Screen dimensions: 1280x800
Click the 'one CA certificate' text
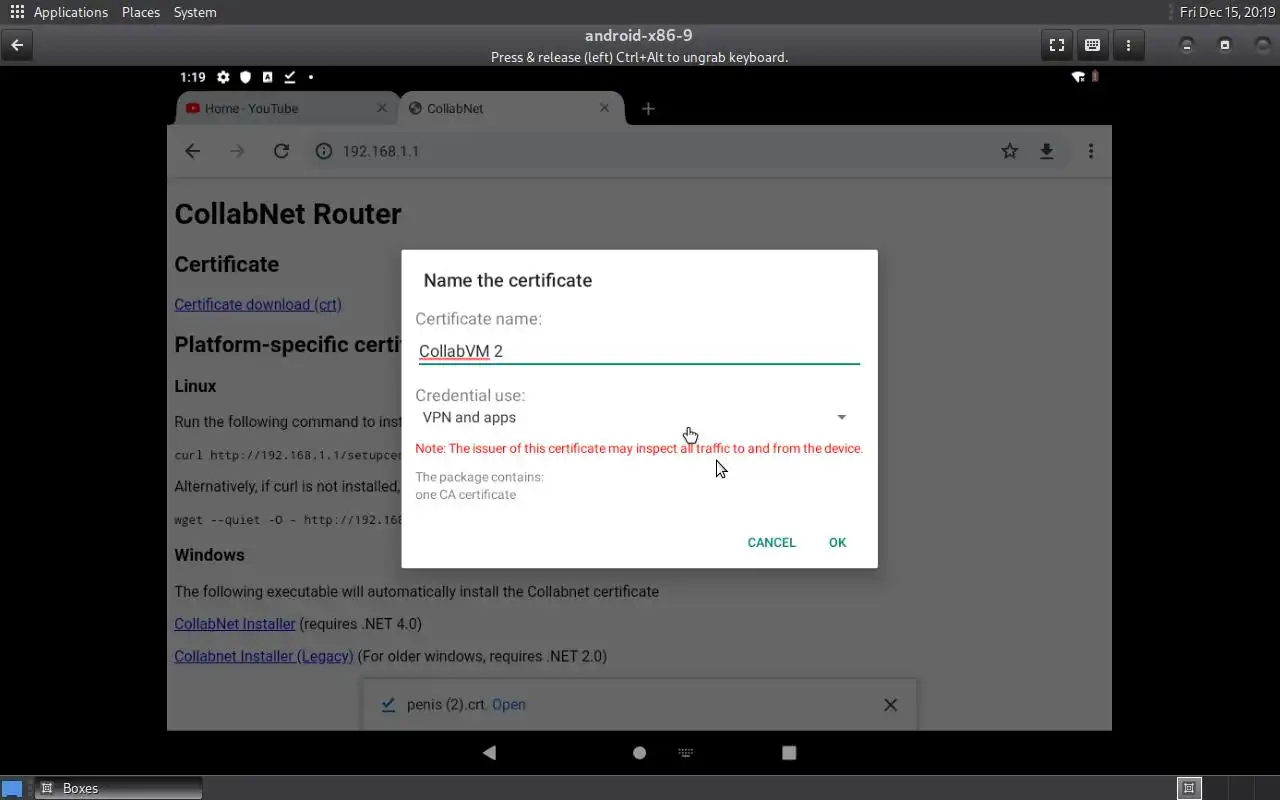point(466,494)
